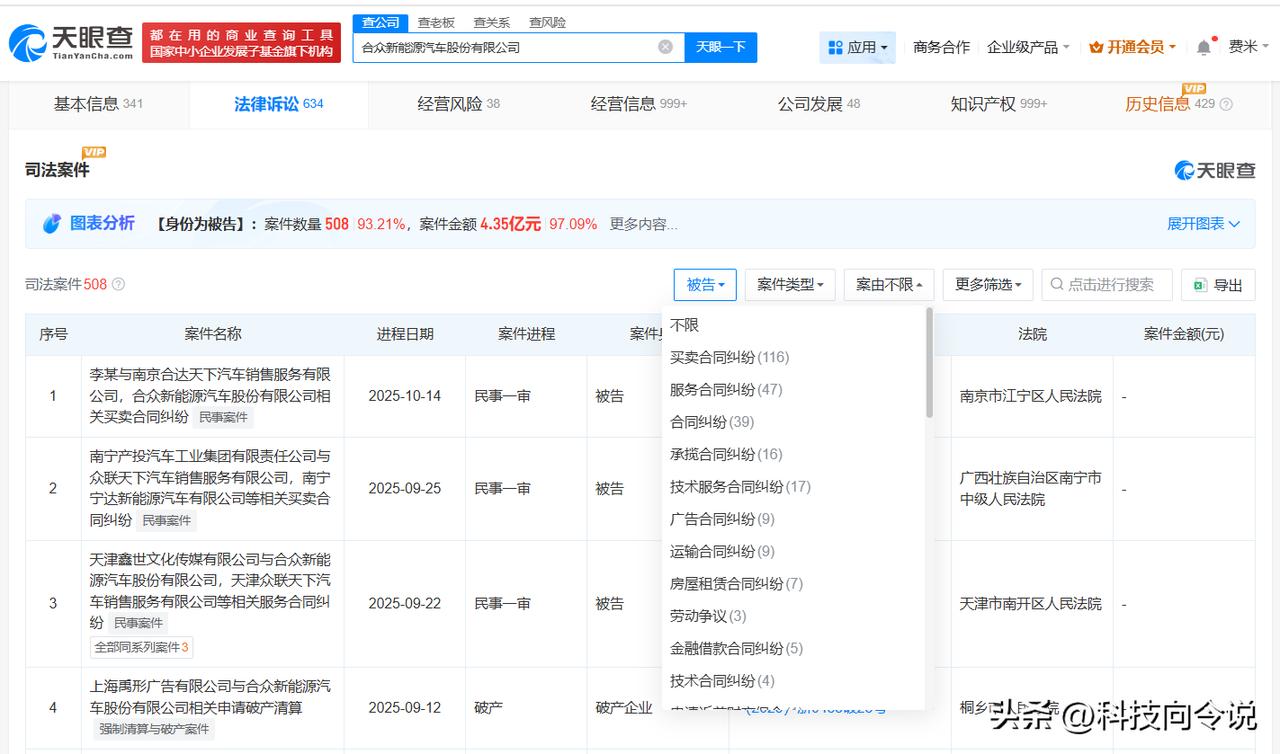
Task: Click 南京市江宁区人民法院 court cell
Action: 1031,396
